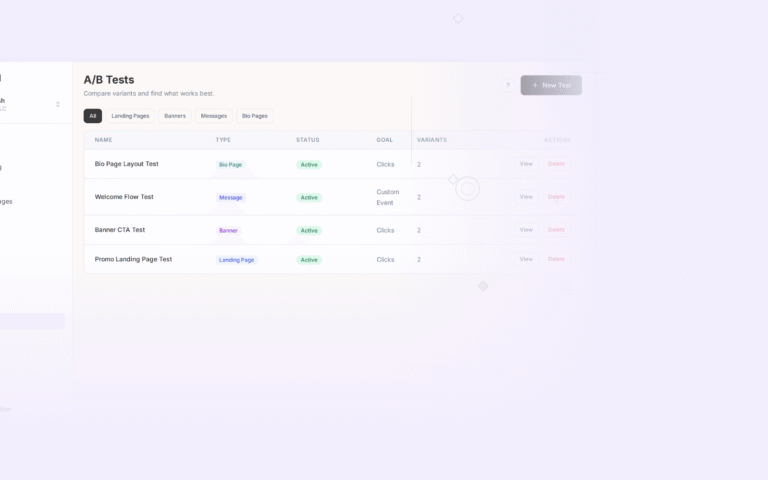Click Active status of Banner CTA Test

(x=309, y=230)
